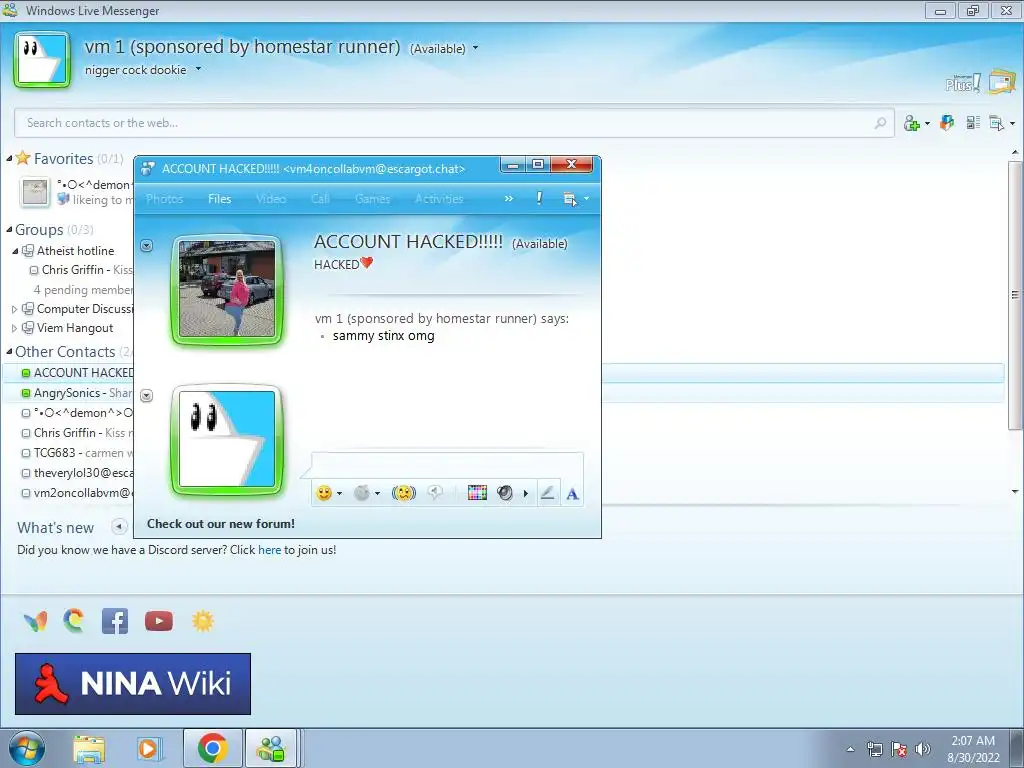This screenshot has height=768, width=1024.
Task: Click the exclamation mark icon in the chat
Action: click(539, 199)
